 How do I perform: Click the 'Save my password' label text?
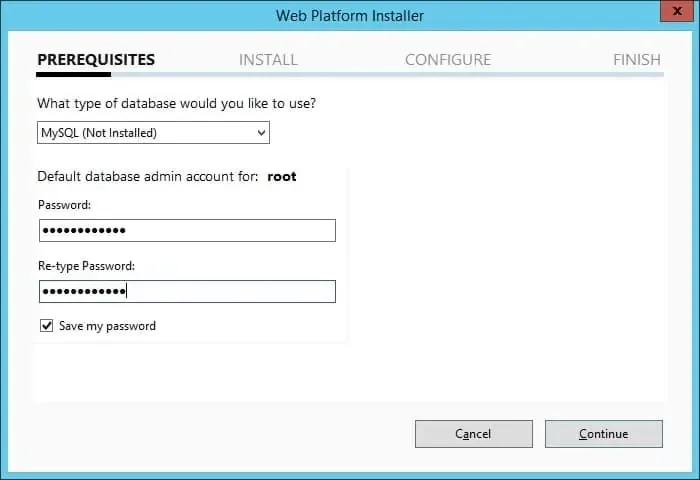pyautogui.click(x=107, y=326)
